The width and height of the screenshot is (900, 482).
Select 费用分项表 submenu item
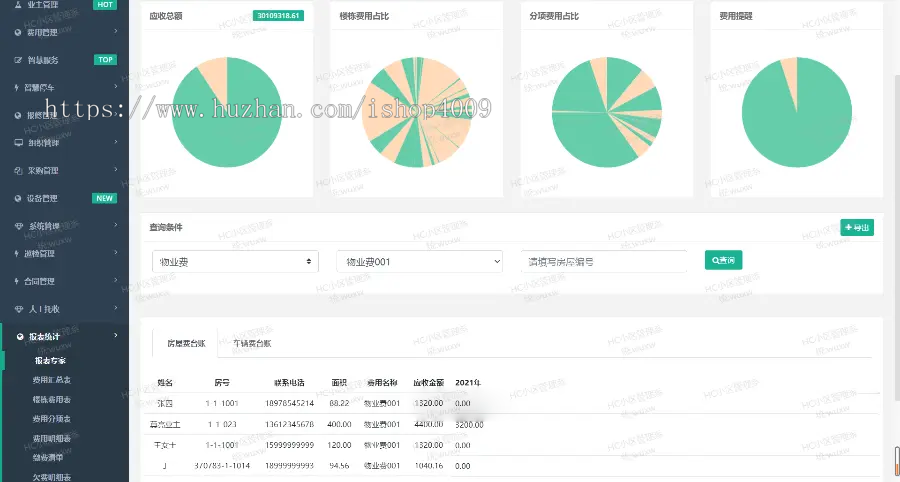coord(52,419)
